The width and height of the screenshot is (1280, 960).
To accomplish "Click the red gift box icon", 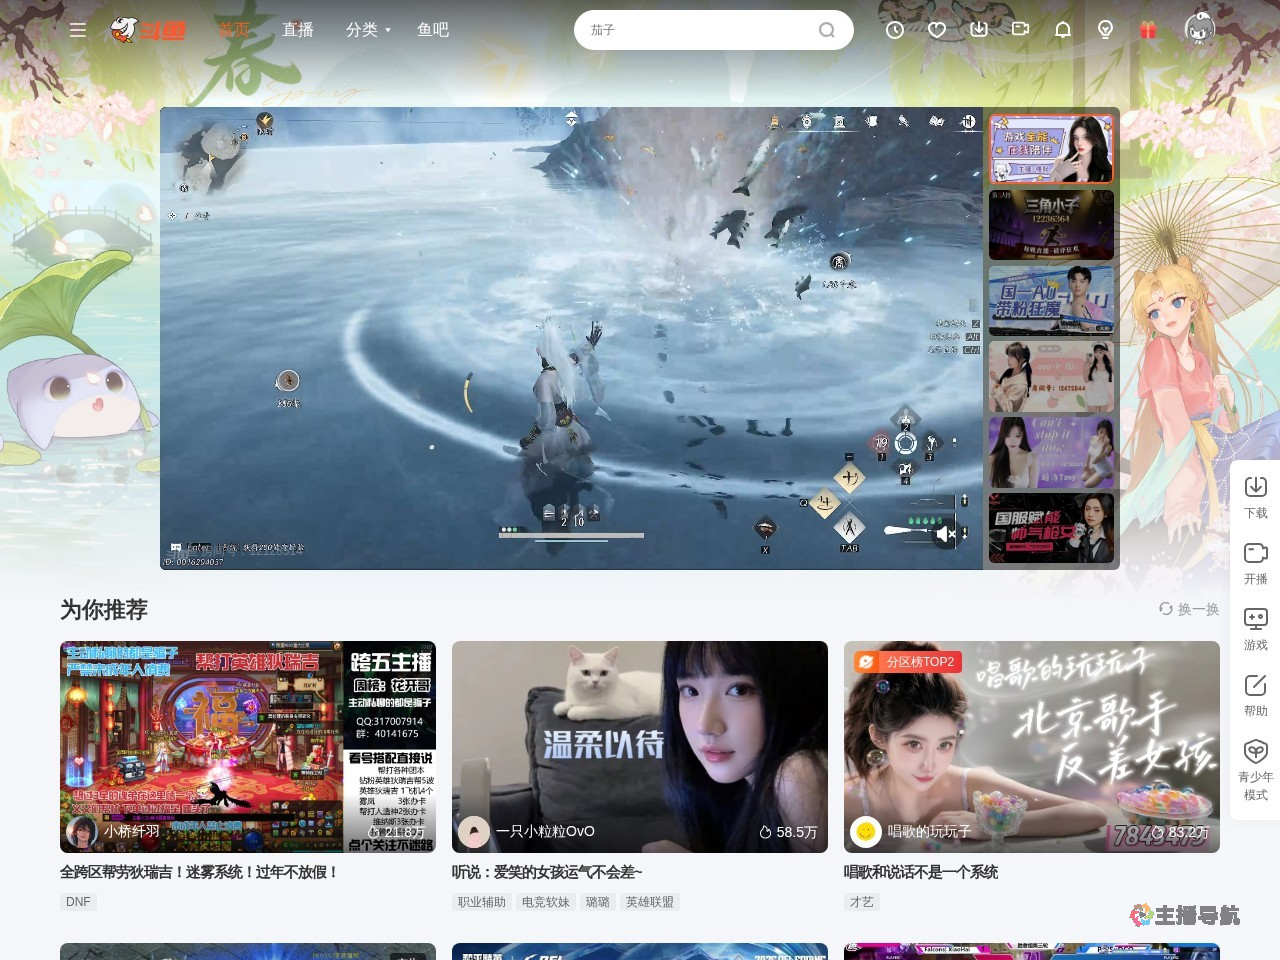I will (x=1148, y=30).
